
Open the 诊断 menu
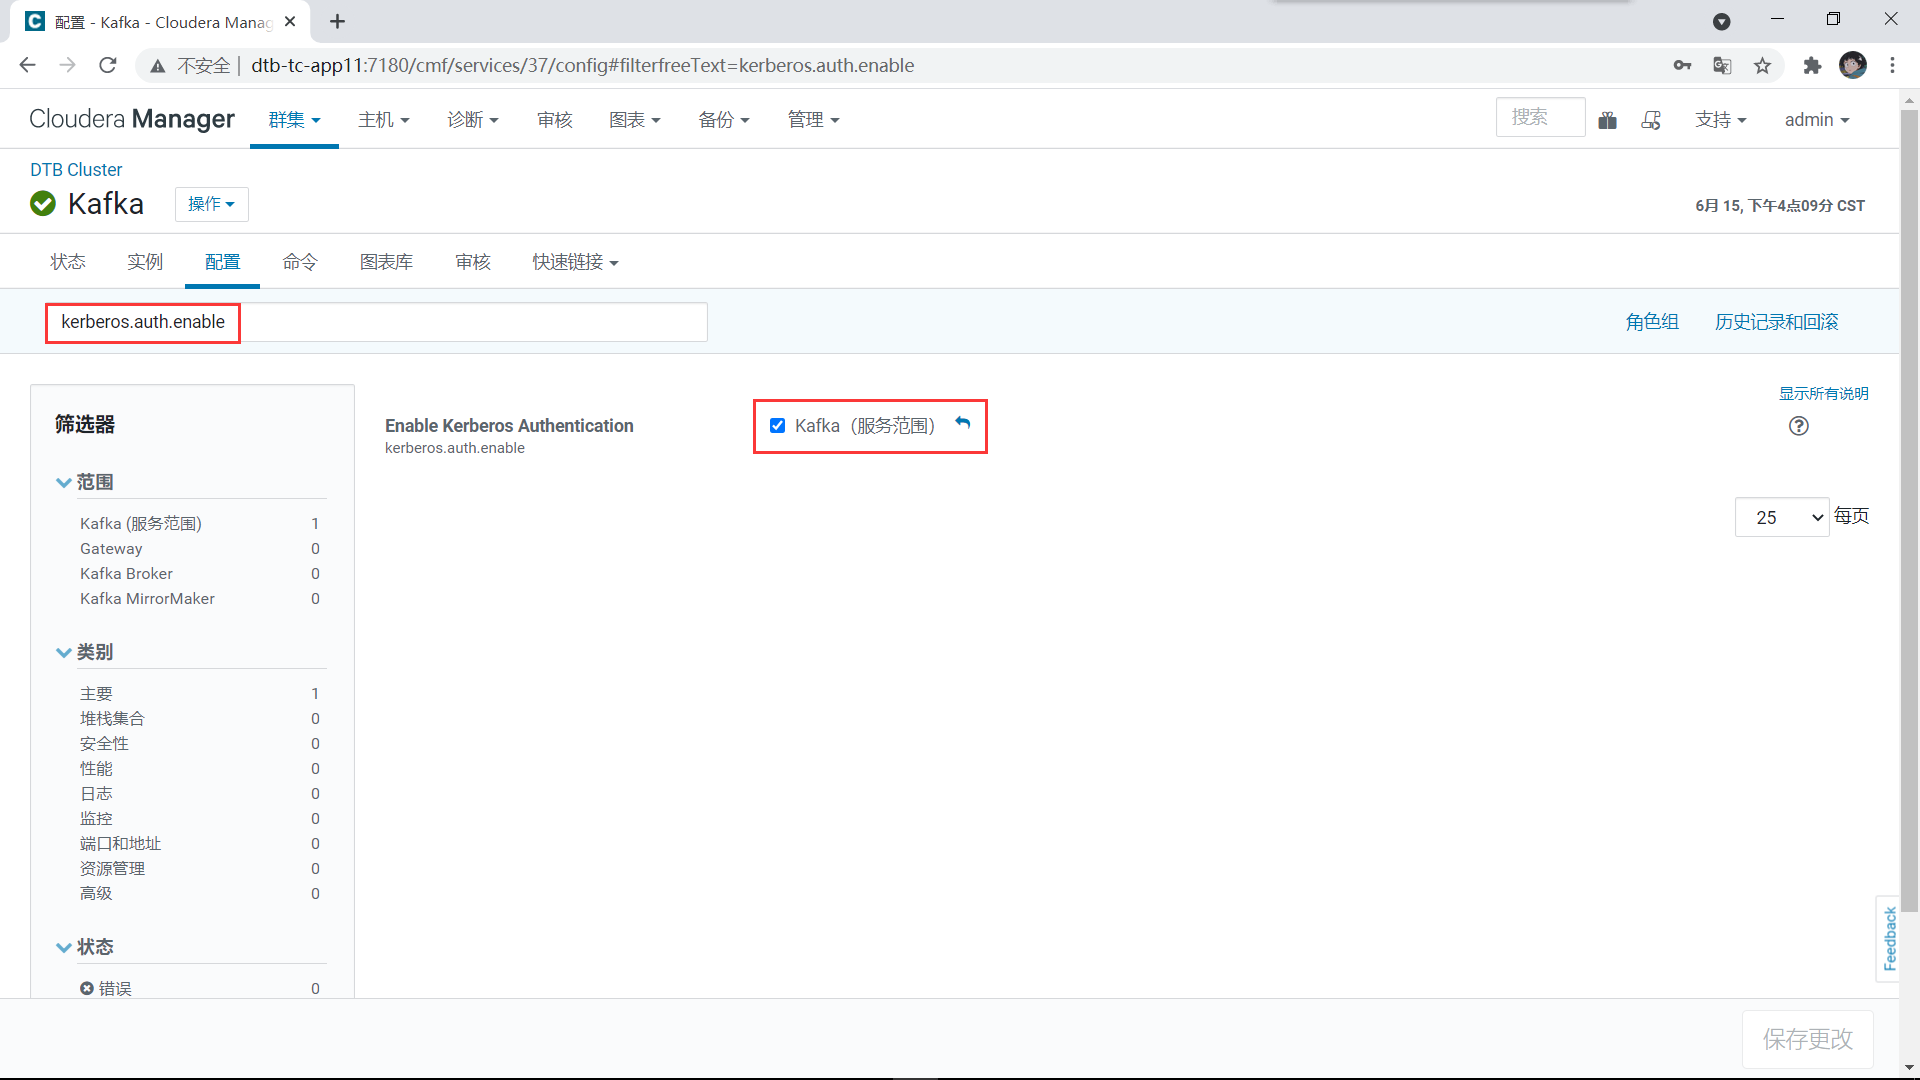click(473, 120)
